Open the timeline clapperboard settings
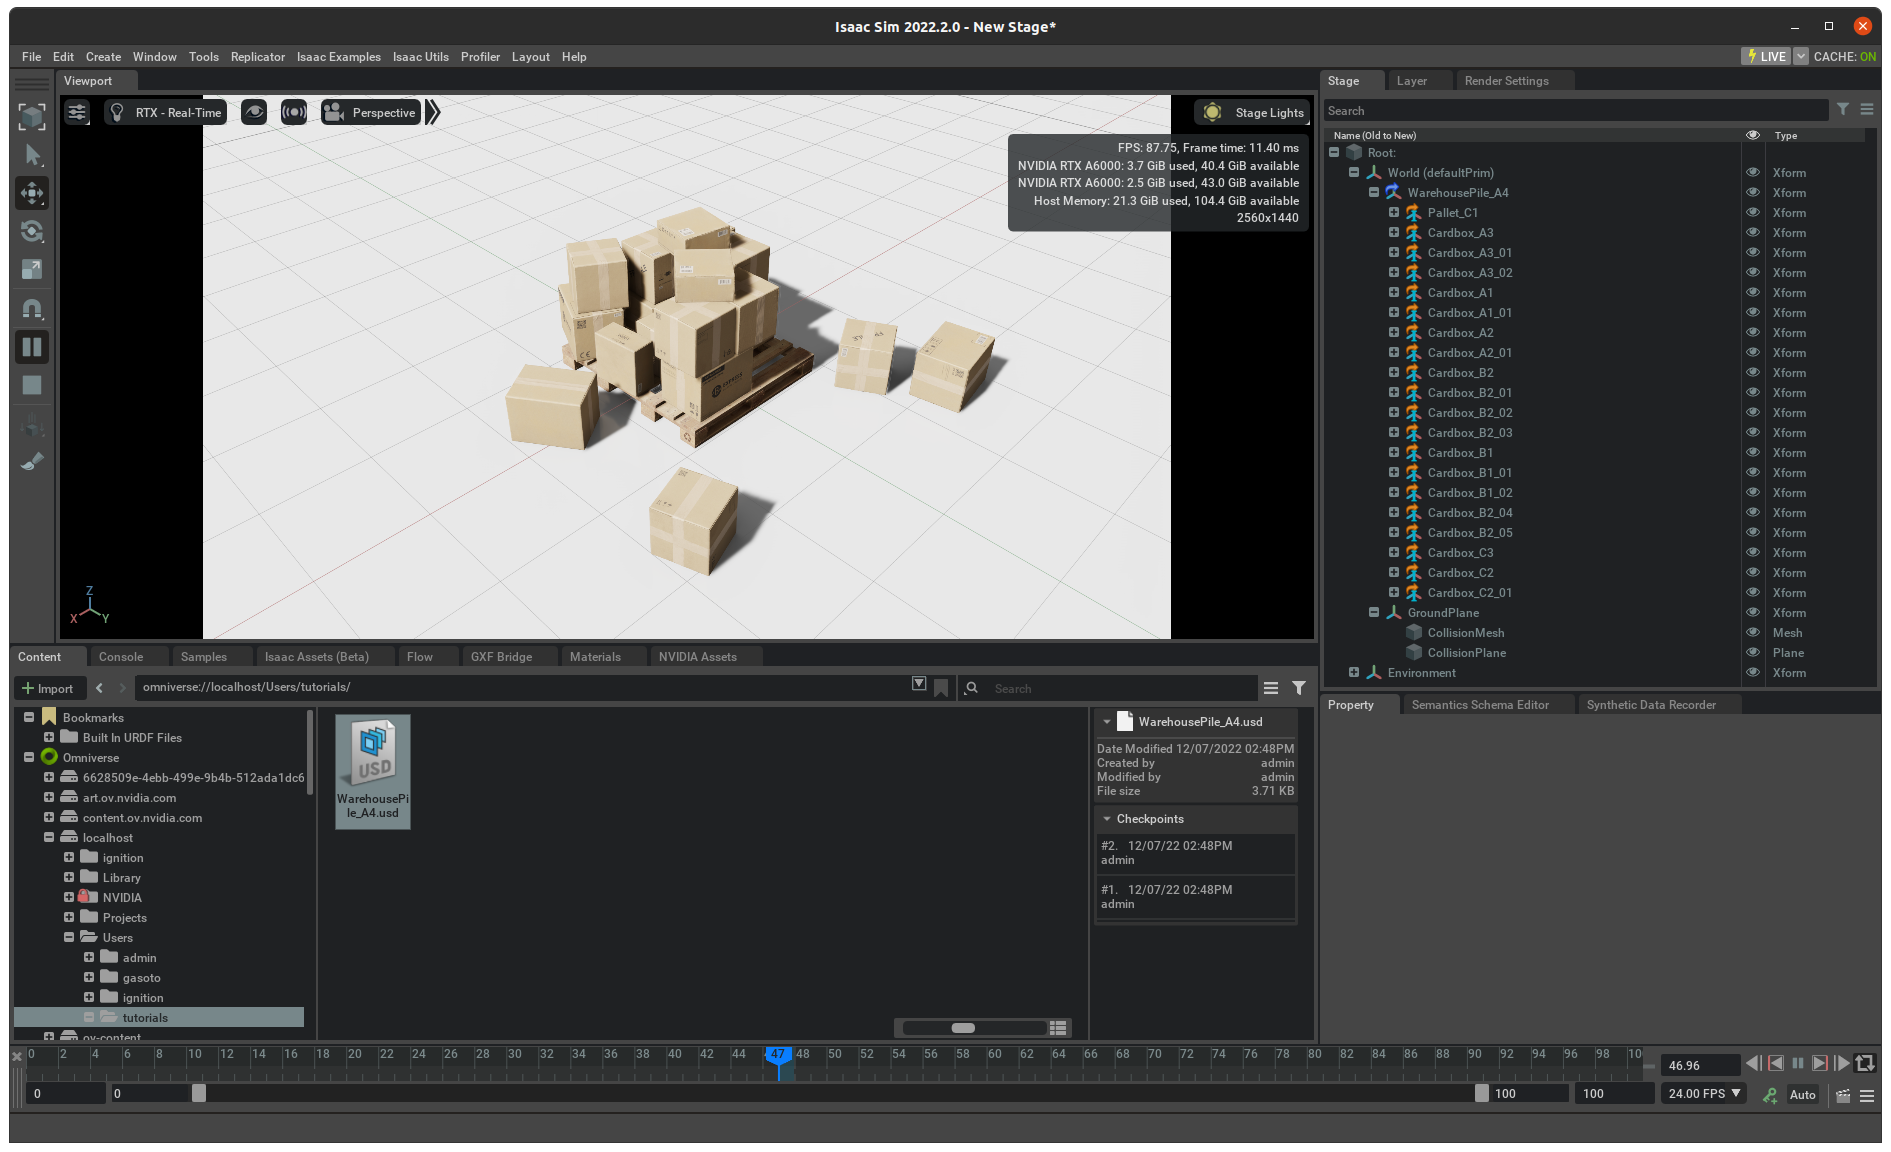 tap(1843, 1095)
